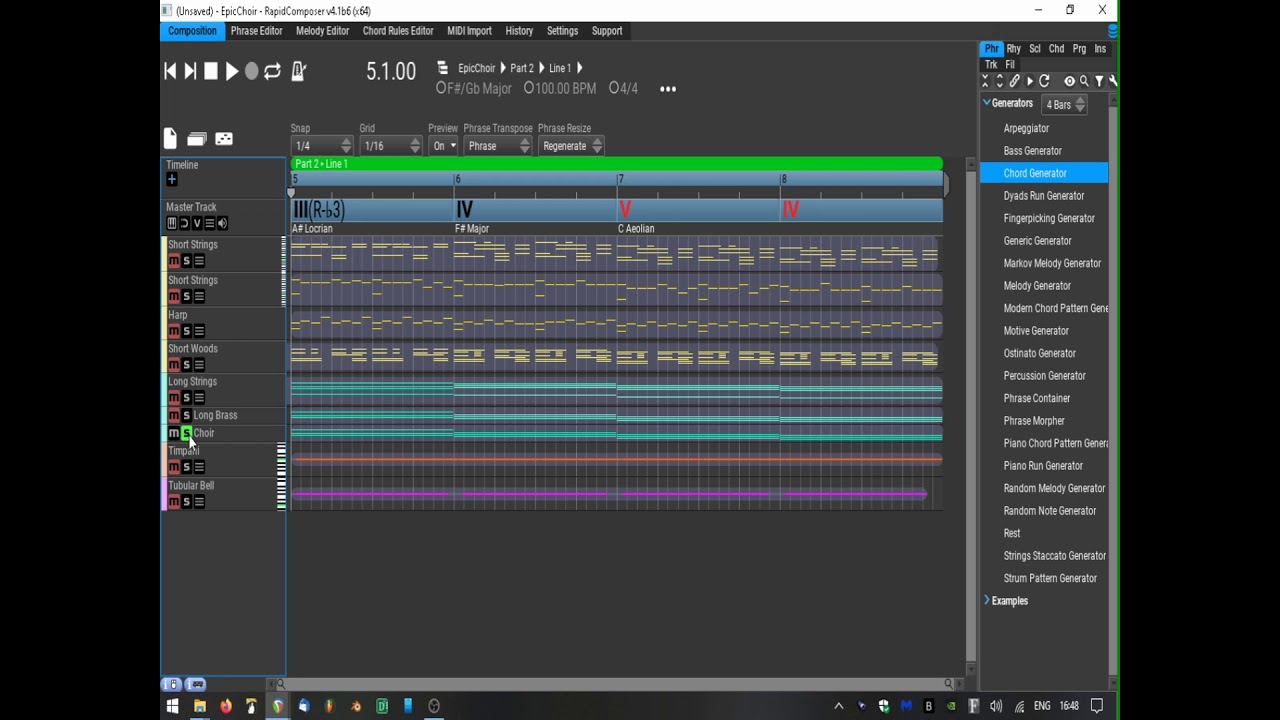Screen dimensions: 1280x720
Task: Solo the Long Brass track
Action: click(186, 415)
